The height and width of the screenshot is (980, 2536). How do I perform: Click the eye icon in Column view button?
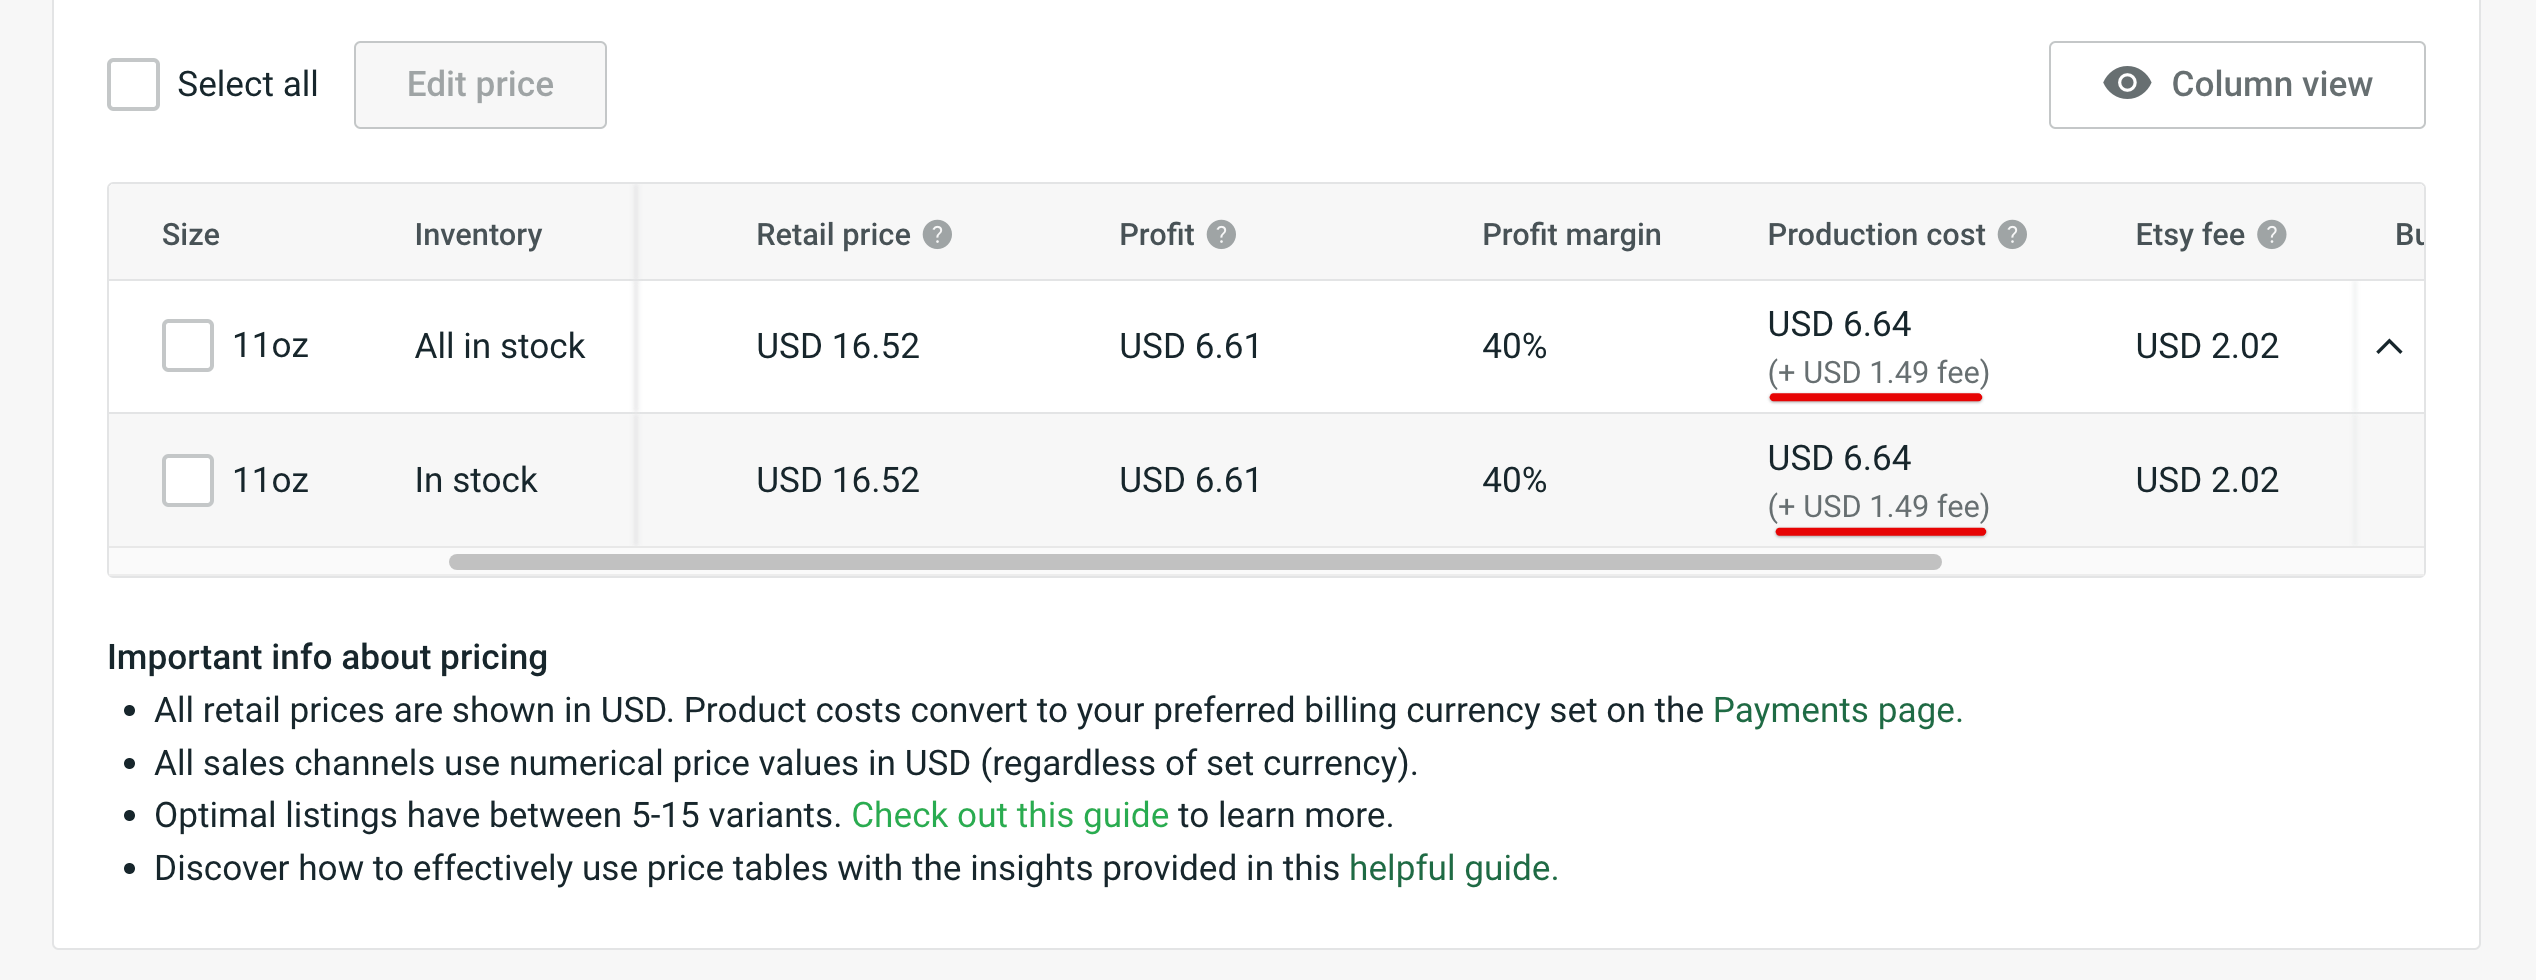pyautogui.click(x=2128, y=84)
